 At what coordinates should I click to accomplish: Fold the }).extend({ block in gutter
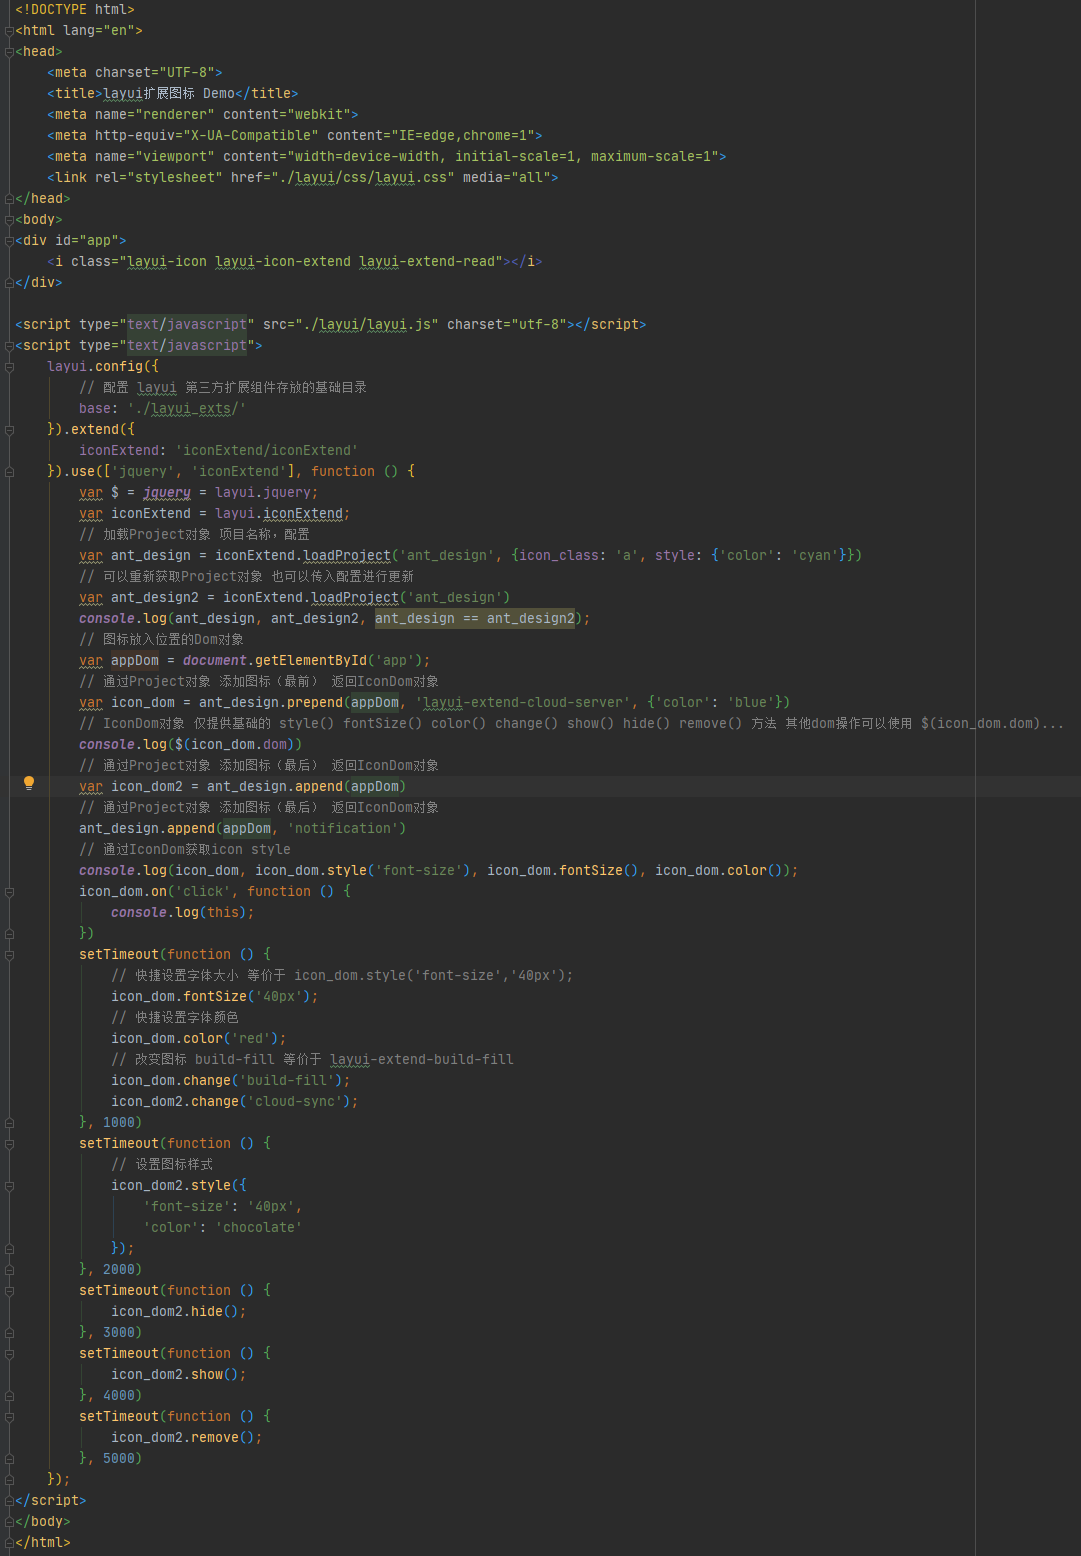(x=9, y=430)
